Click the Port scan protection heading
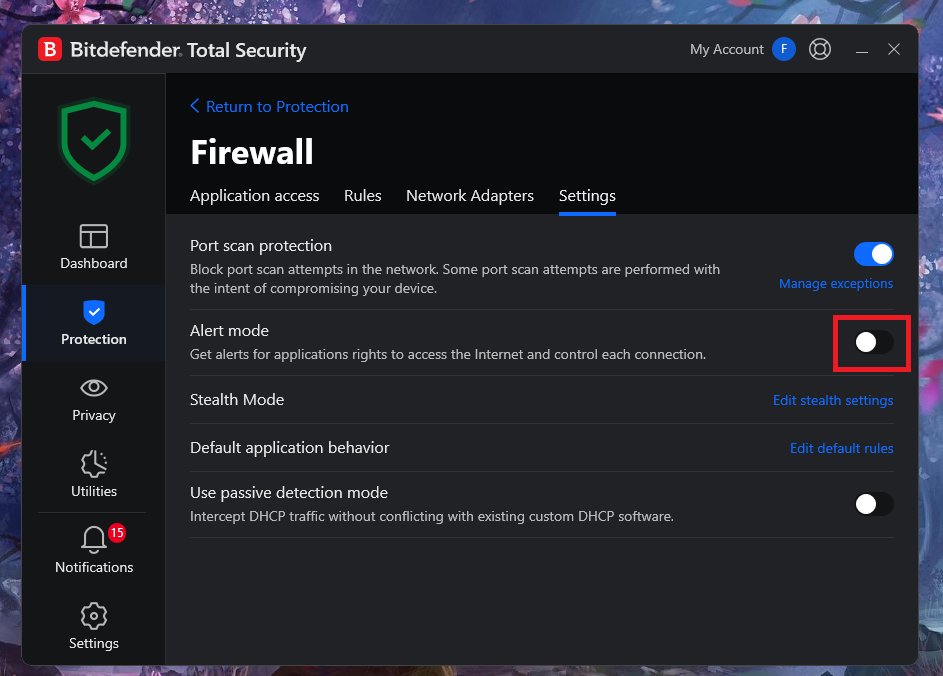943x676 pixels. [261, 245]
